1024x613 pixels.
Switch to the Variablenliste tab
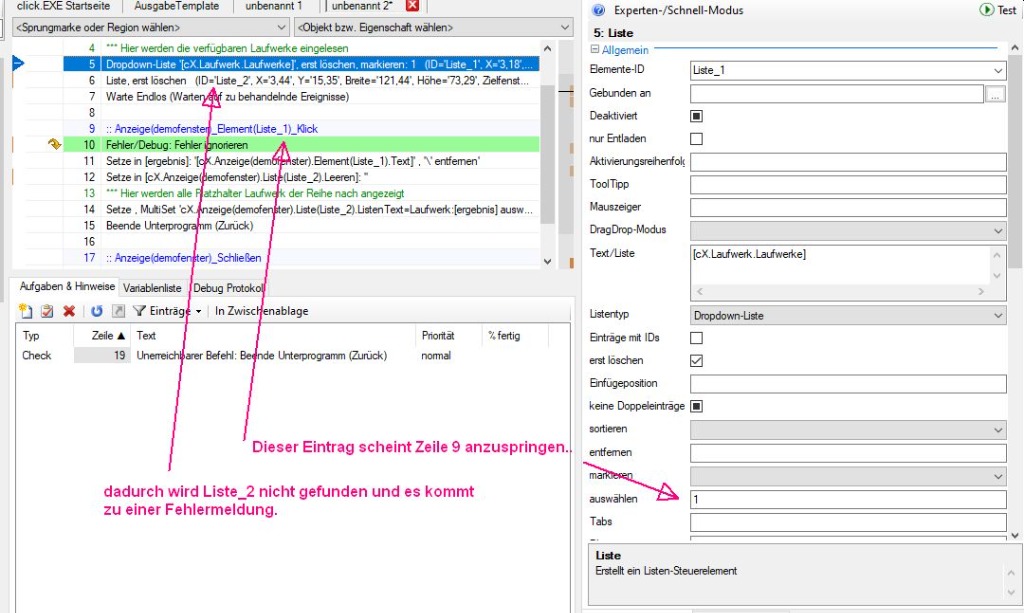point(152,288)
